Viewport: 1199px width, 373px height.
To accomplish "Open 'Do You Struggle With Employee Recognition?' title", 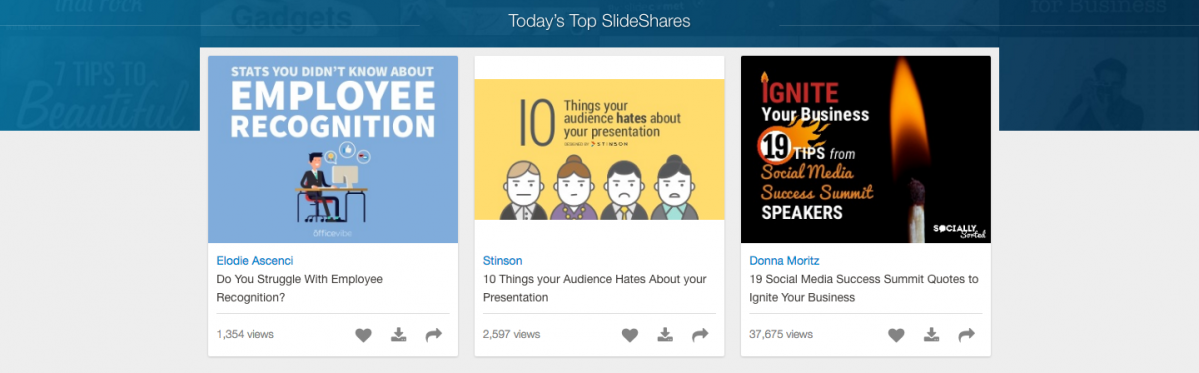I will coord(300,288).
